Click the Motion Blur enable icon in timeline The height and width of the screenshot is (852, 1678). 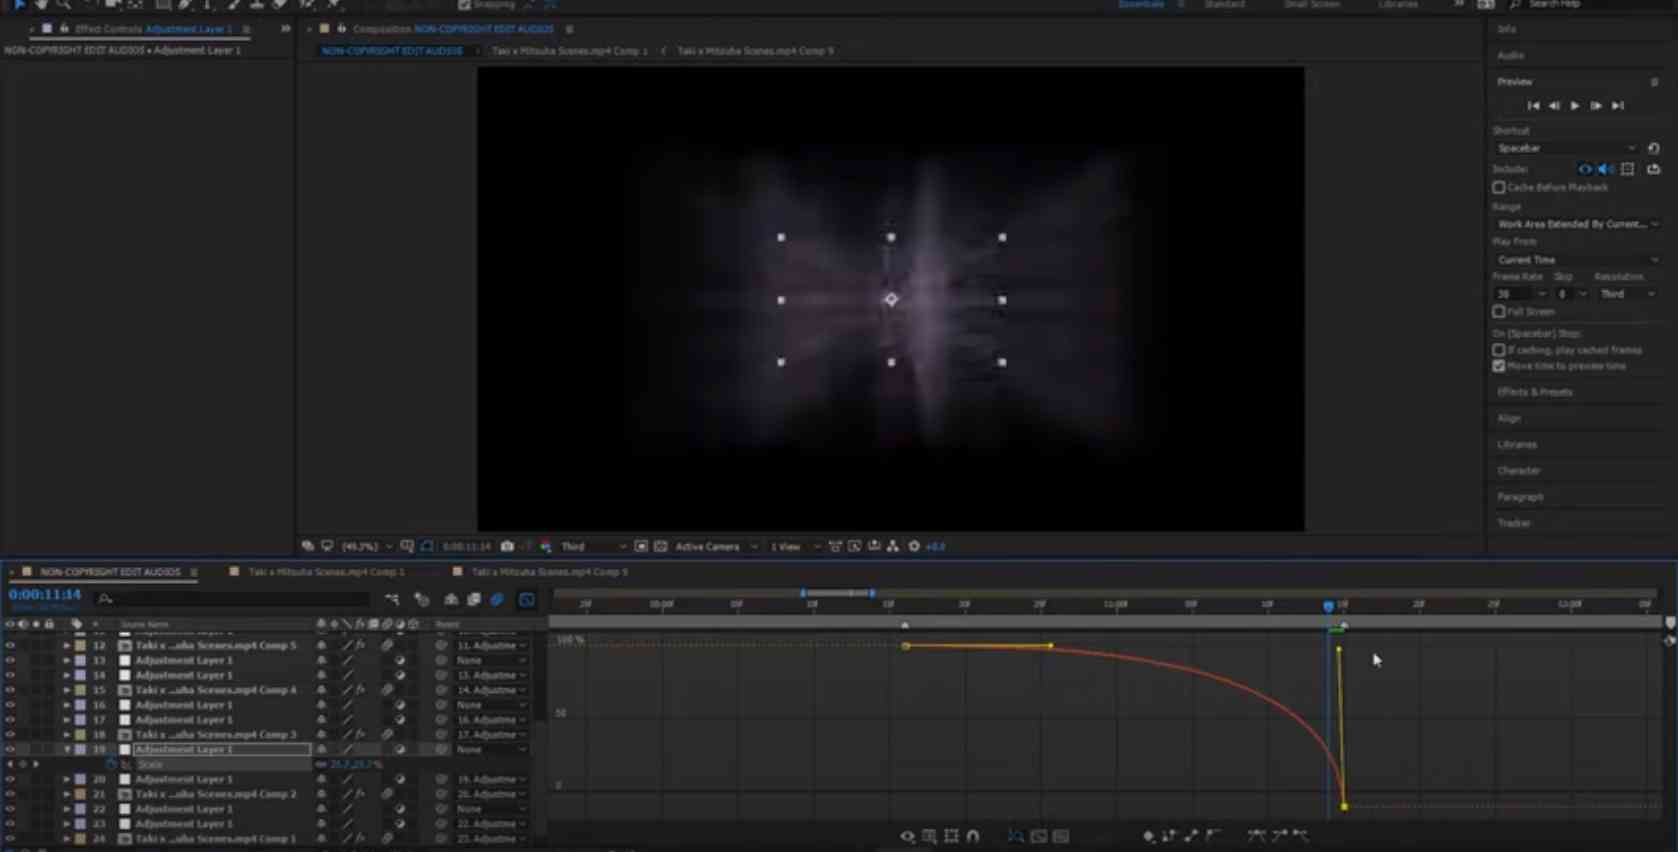pos(497,600)
